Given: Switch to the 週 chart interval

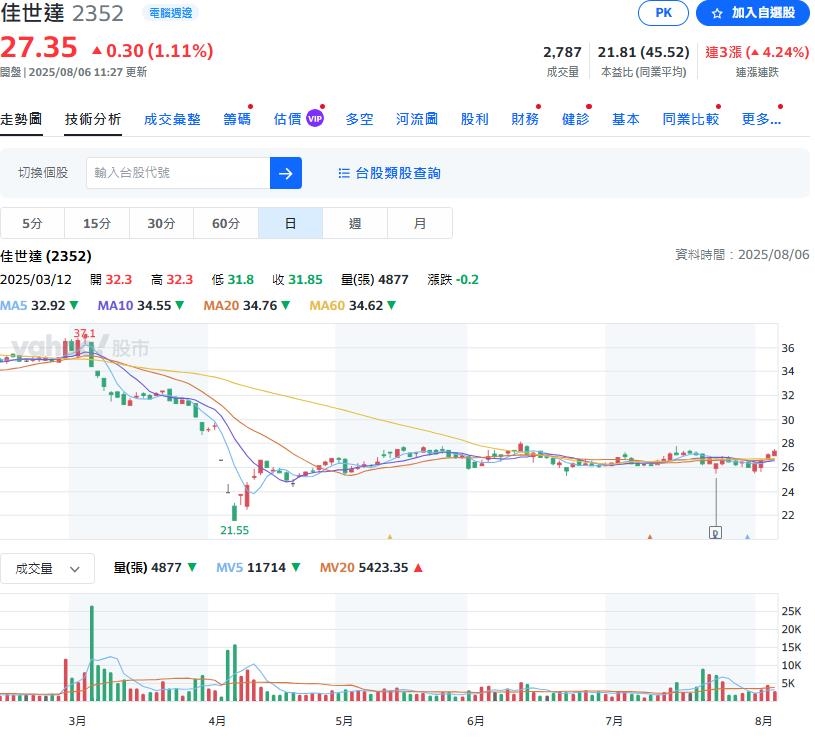Looking at the screenshot, I should pos(355,223).
